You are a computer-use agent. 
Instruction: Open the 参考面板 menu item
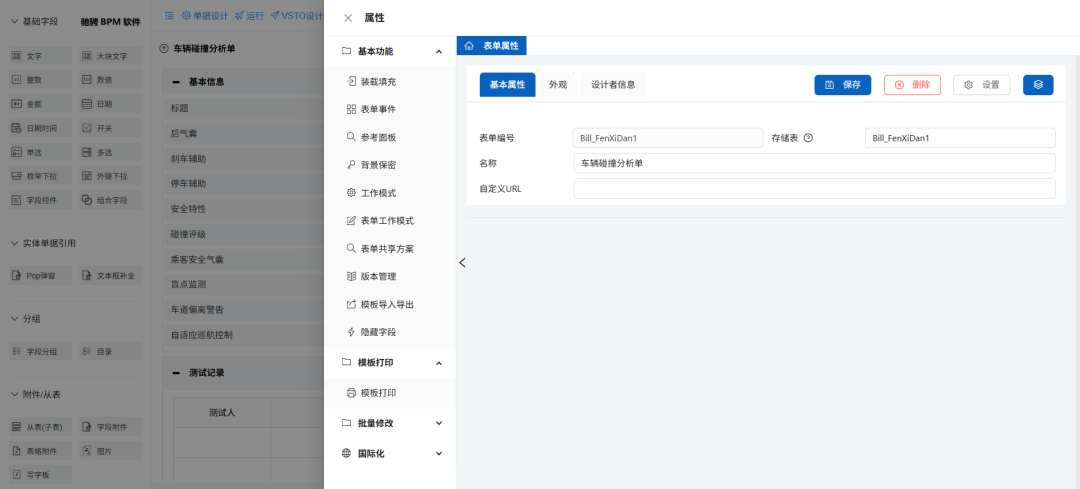point(390,137)
